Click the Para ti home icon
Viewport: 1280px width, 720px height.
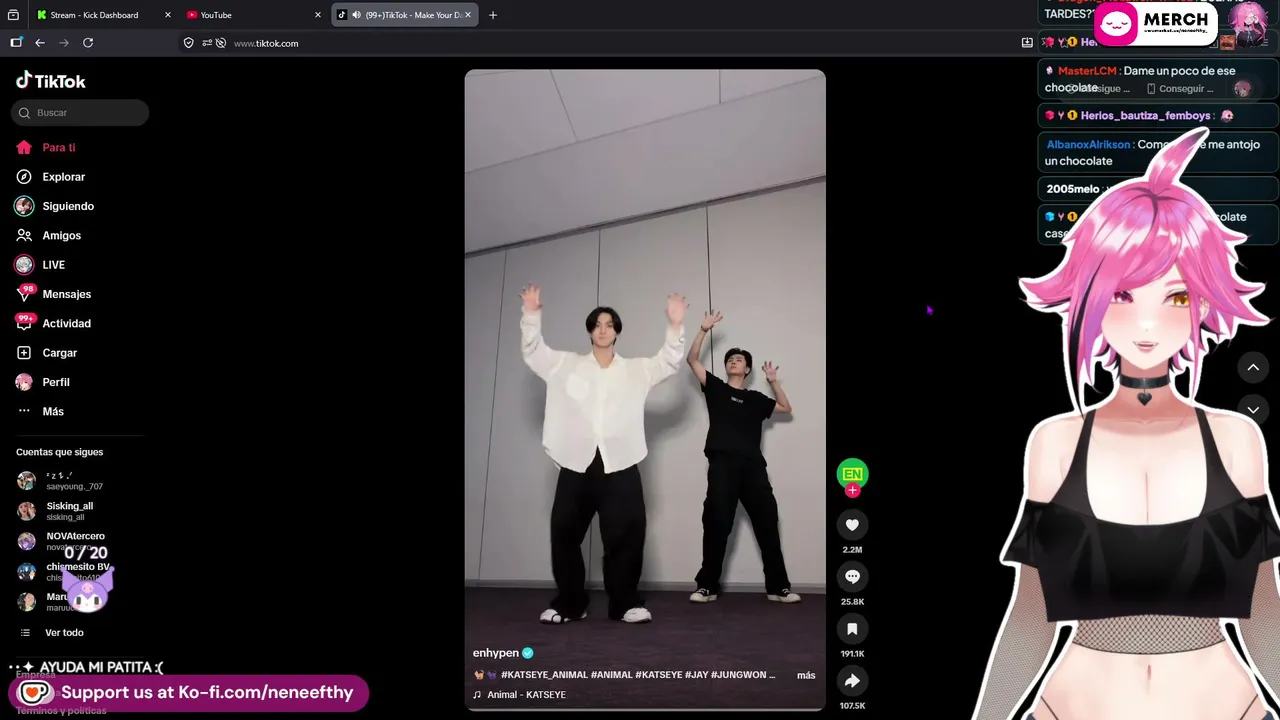(24, 148)
